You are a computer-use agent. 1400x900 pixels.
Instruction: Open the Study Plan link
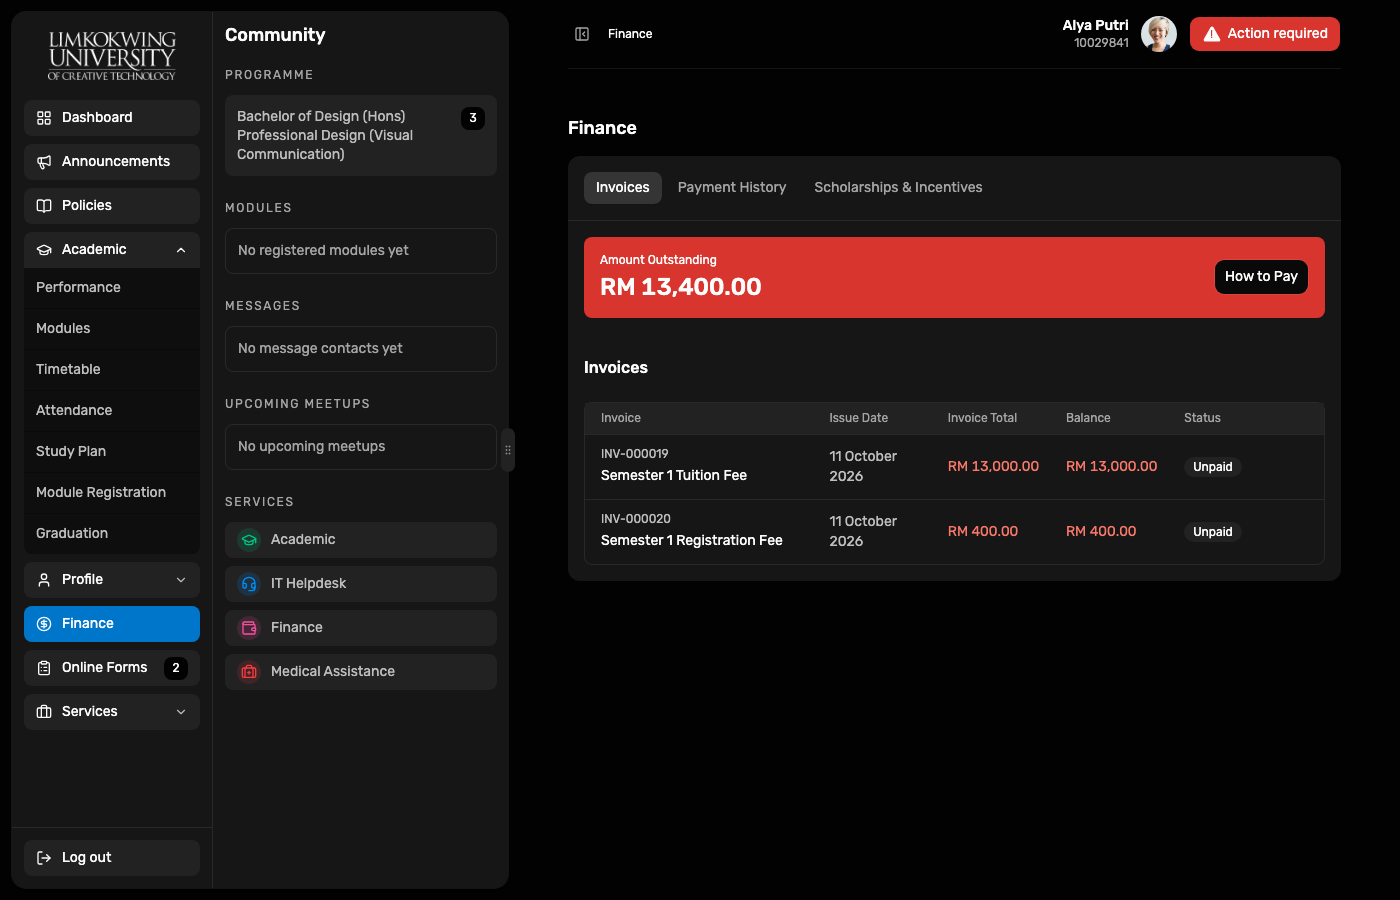pos(112,452)
